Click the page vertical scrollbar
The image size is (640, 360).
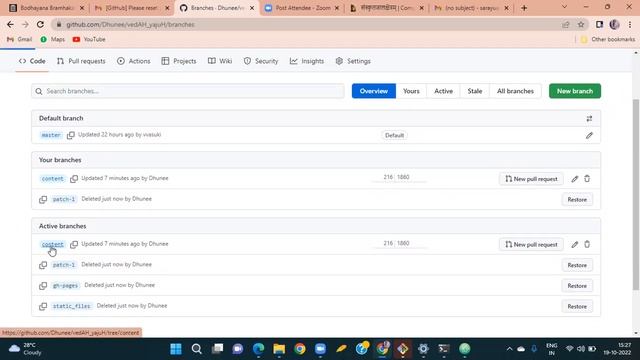[636, 194]
